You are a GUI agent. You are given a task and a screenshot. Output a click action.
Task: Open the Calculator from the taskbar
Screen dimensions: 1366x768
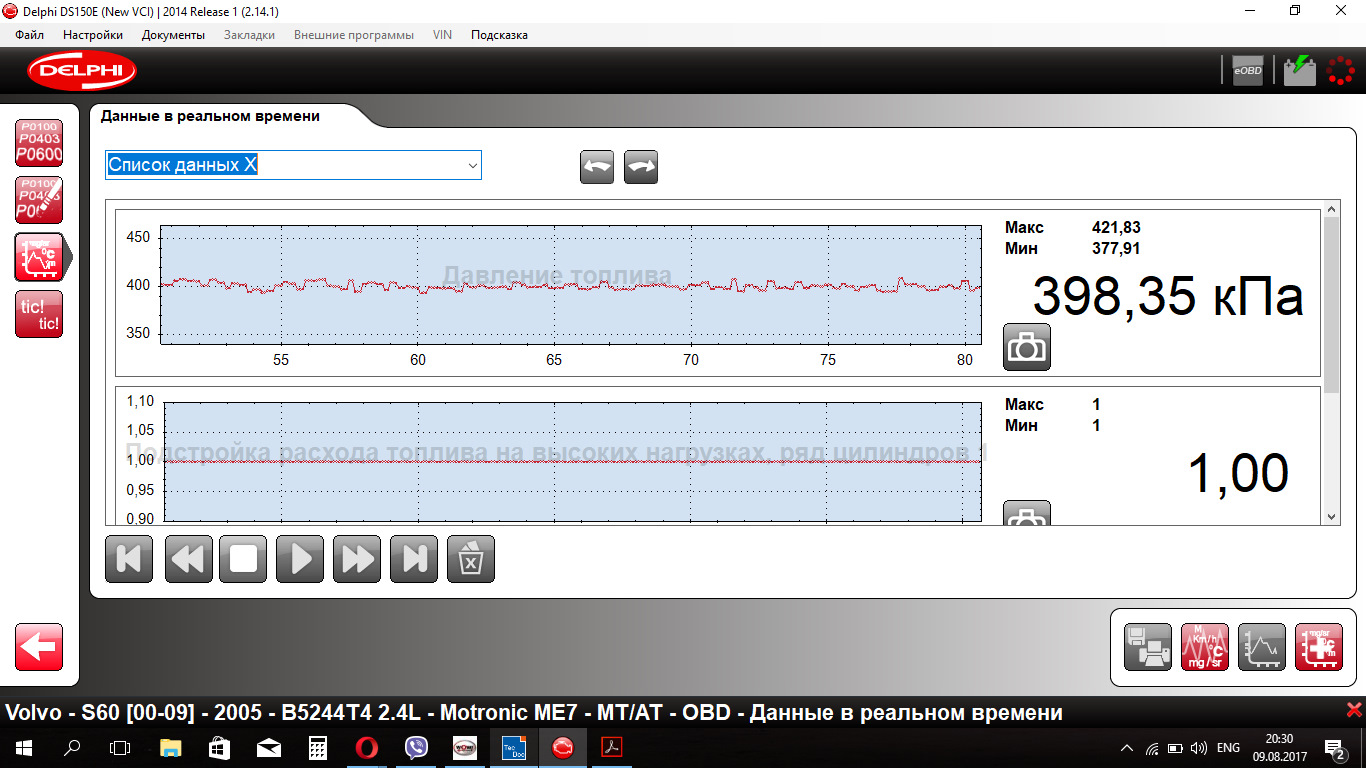pyautogui.click(x=318, y=747)
